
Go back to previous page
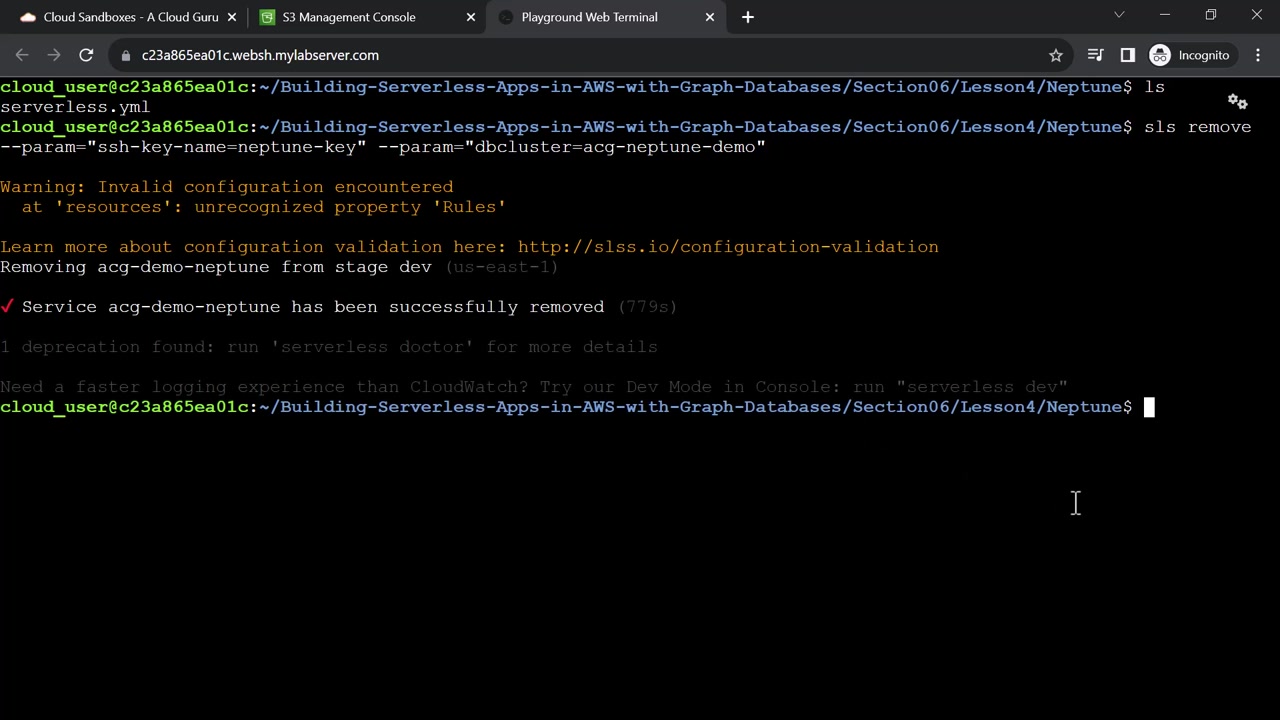(22, 55)
